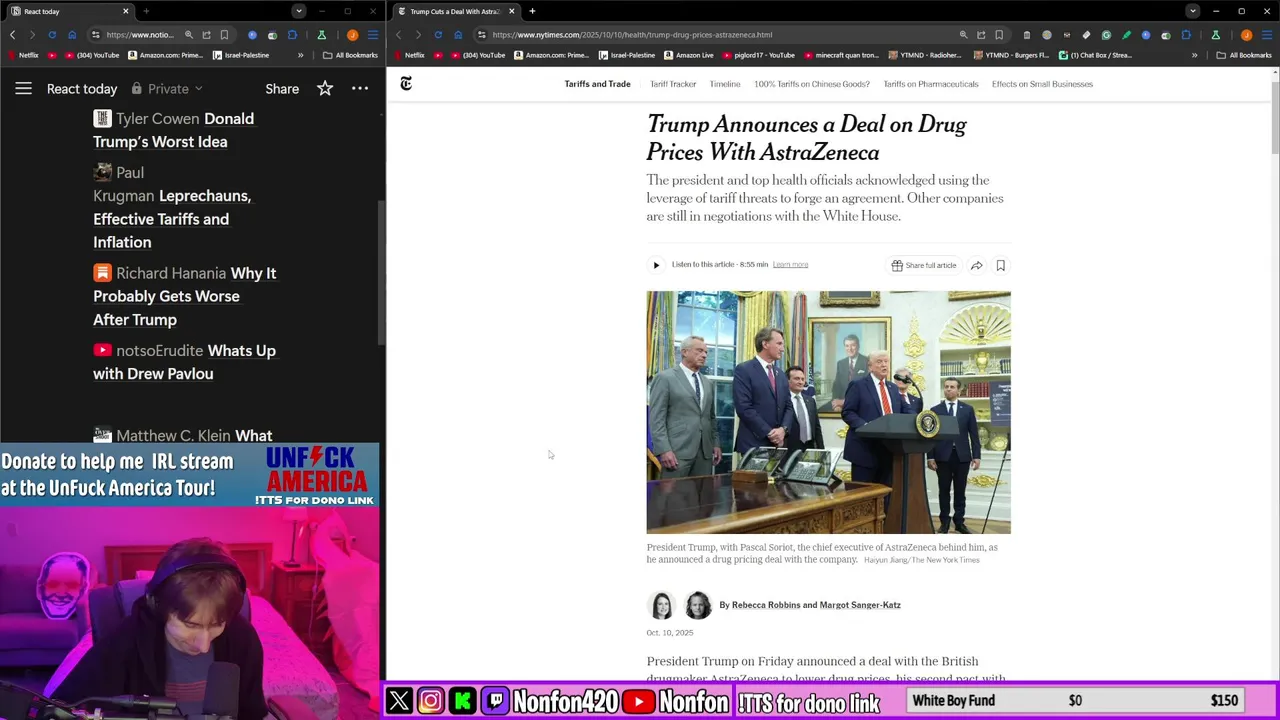Image resolution: width=1280 pixels, height=720 pixels.
Task: Open Krugman Leprechauns, Effective Tariffs link
Action: 172,207
